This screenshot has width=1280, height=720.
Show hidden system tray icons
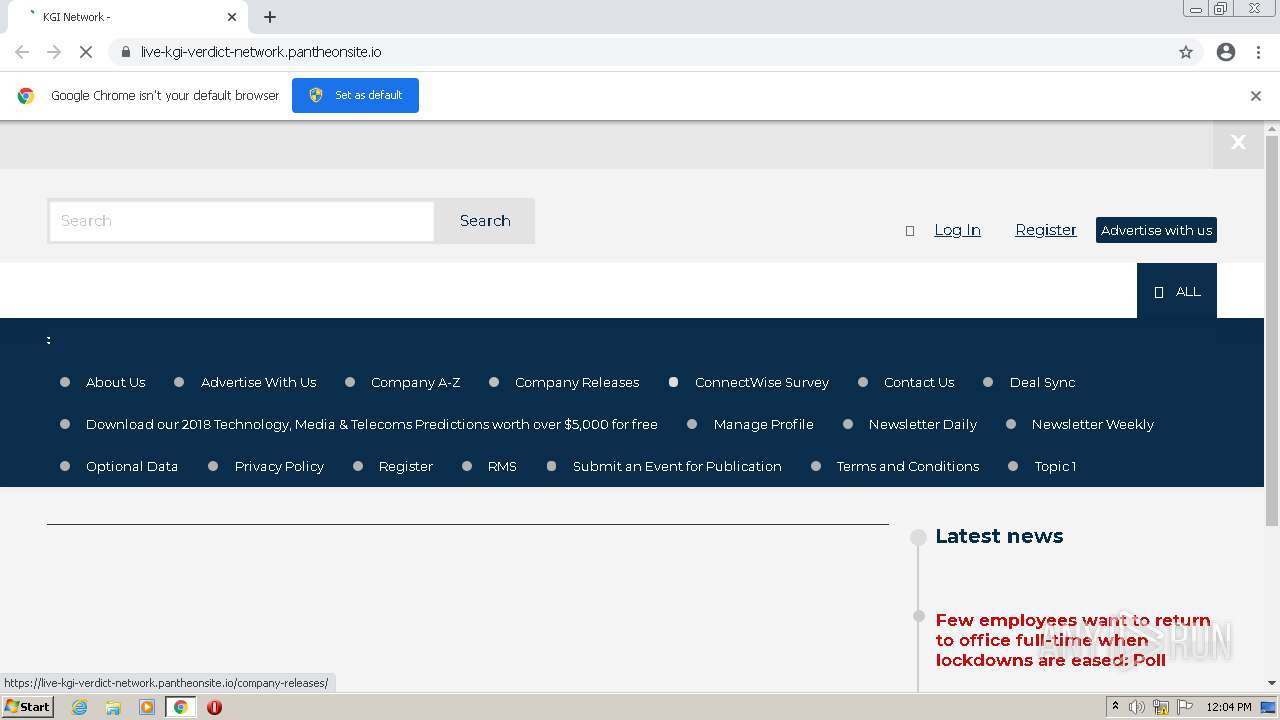tap(1115, 707)
